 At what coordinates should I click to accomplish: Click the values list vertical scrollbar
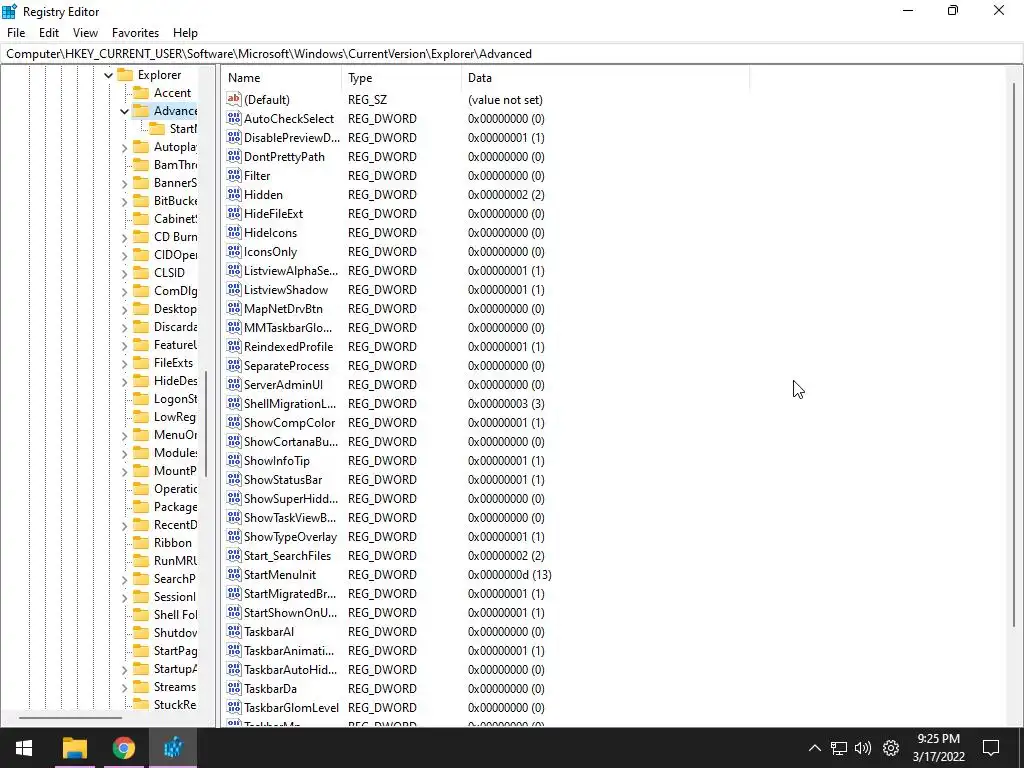(x=1014, y=356)
